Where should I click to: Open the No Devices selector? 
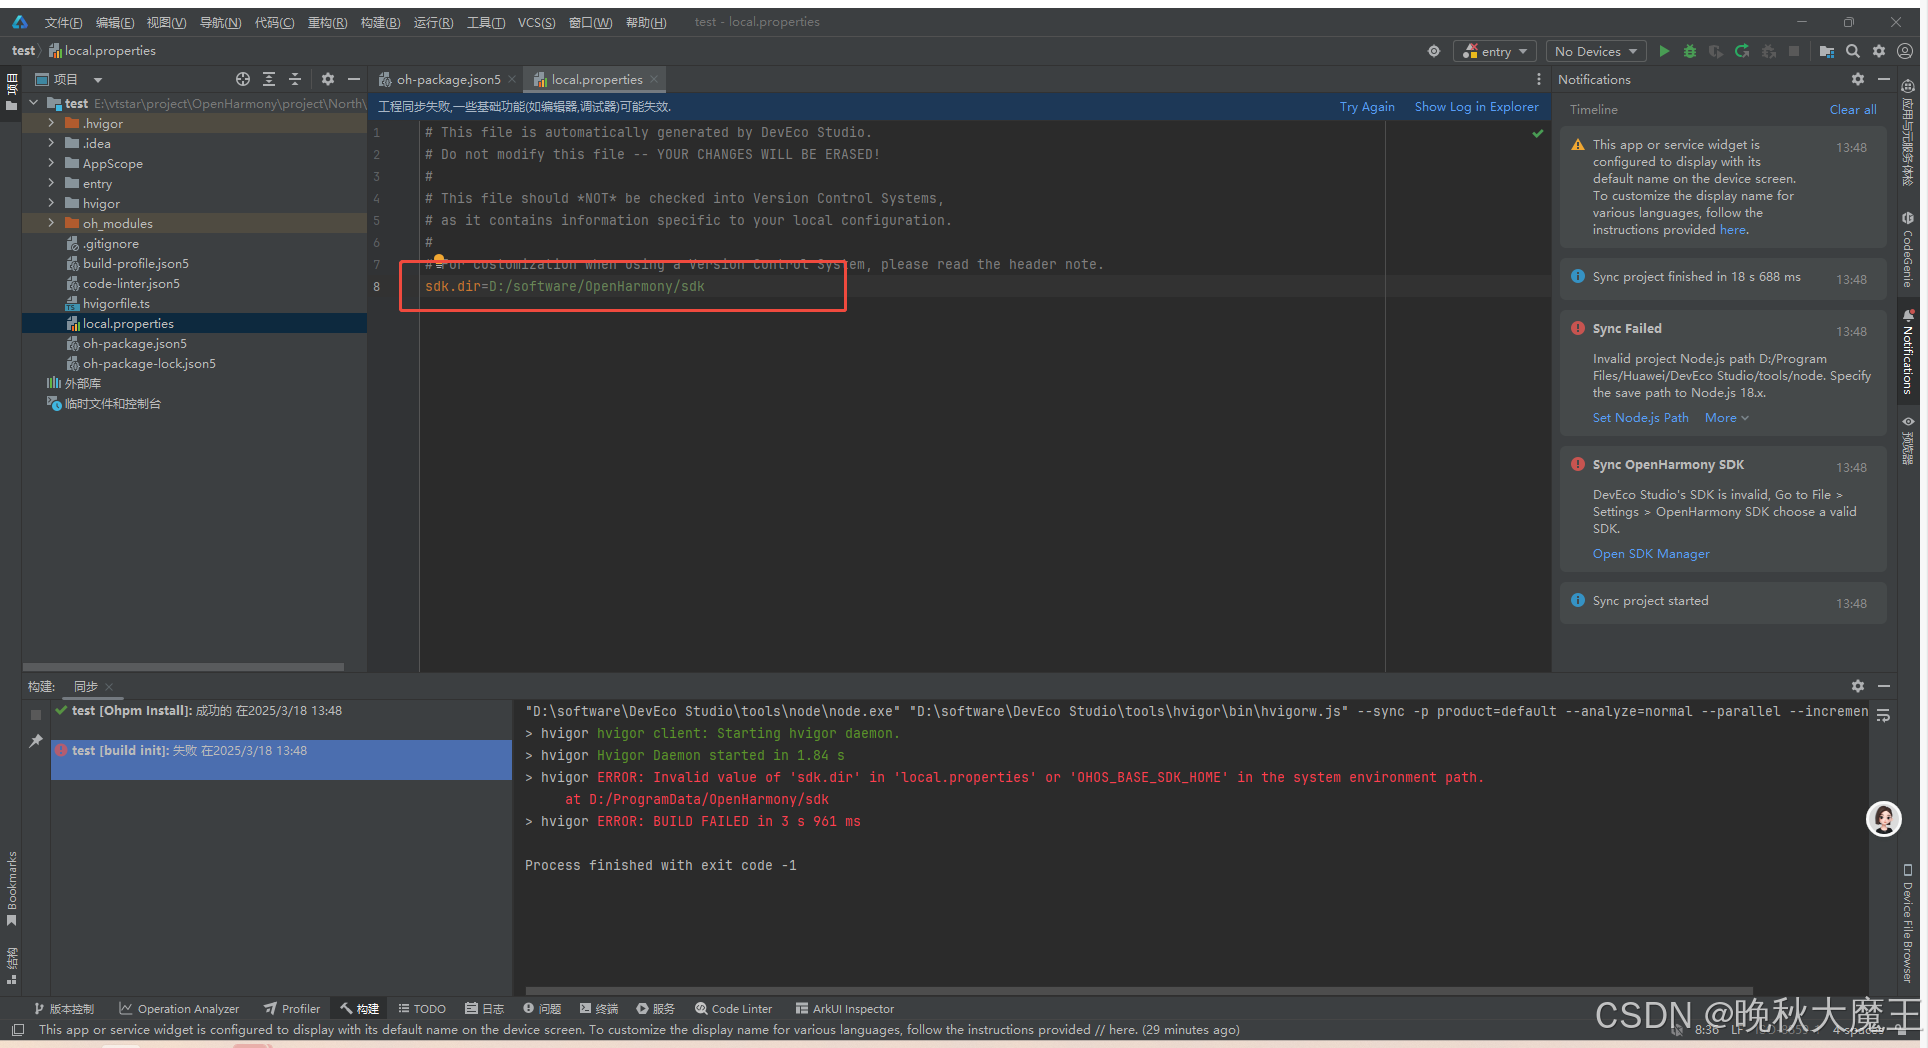pyautogui.click(x=1595, y=51)
